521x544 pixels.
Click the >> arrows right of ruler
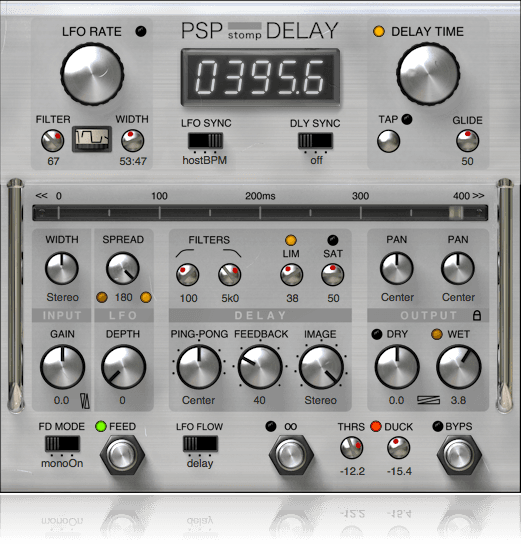(478, 196)
